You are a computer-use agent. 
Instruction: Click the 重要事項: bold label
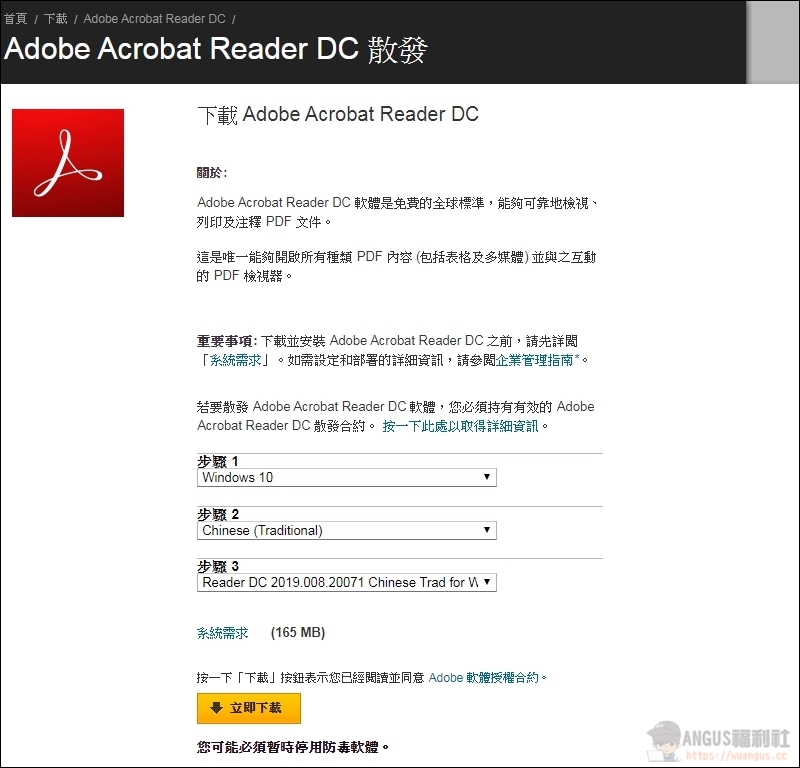227,341
